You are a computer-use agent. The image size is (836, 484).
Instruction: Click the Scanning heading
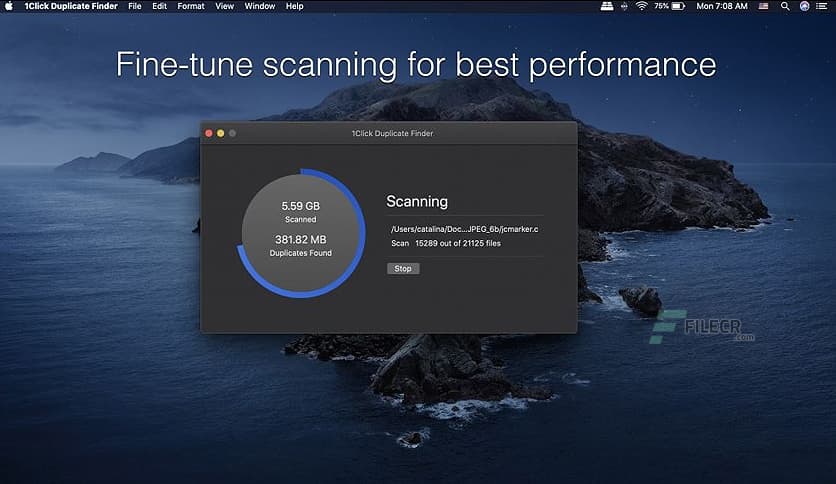(x=417, y=201)
